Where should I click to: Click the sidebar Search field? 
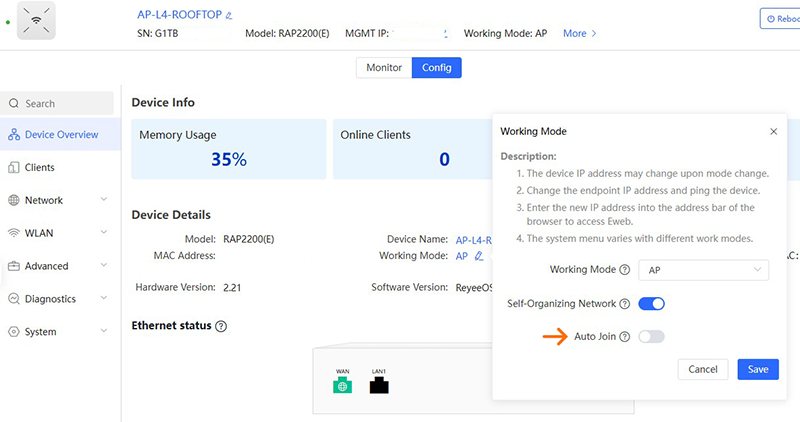coord(60,103)
